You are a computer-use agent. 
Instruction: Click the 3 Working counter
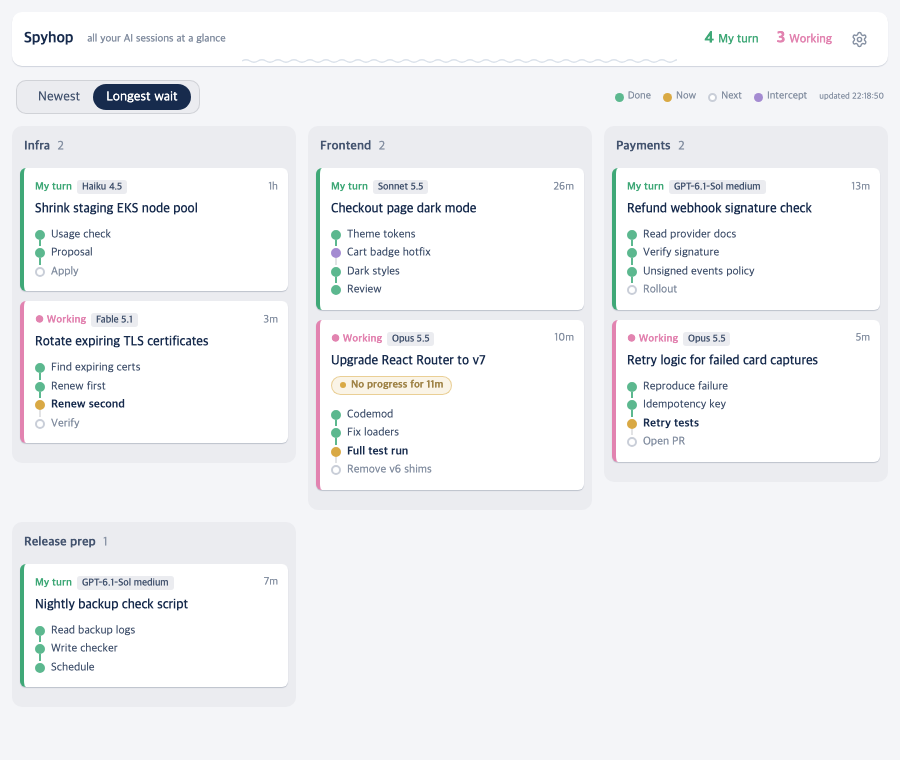[x=804, y=38]
